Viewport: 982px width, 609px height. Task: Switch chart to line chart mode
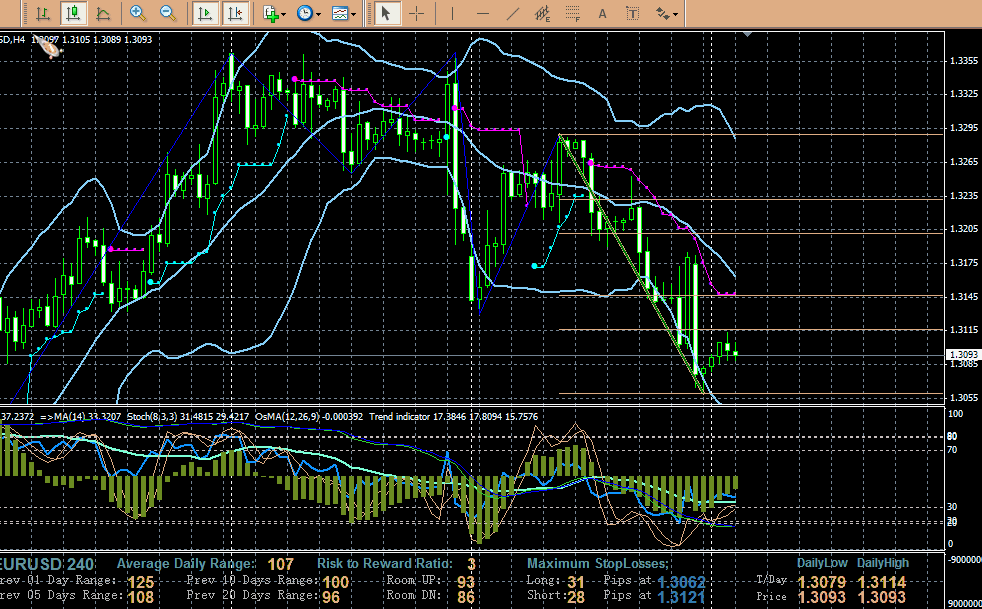click(x=103, y=14)
